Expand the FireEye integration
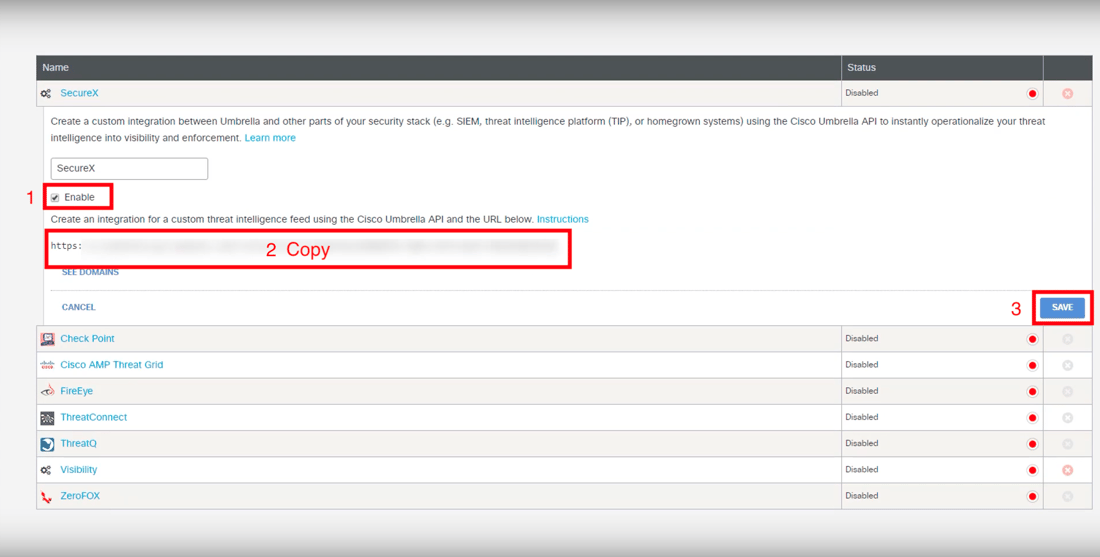The image size is (1100, 557). point(76,391)
